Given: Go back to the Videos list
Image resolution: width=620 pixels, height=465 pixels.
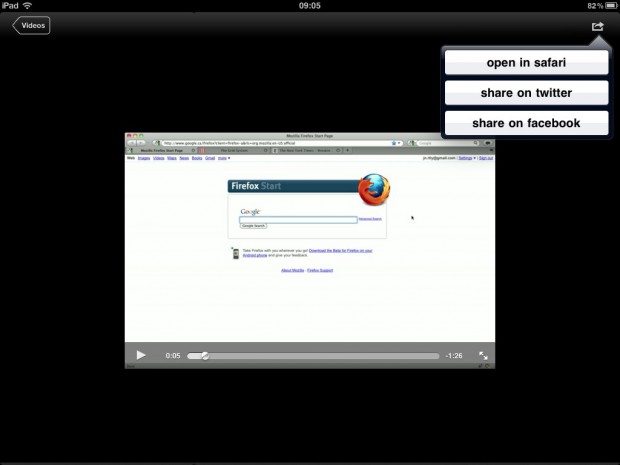Looking at the screenshot, I should pos(31,25).
